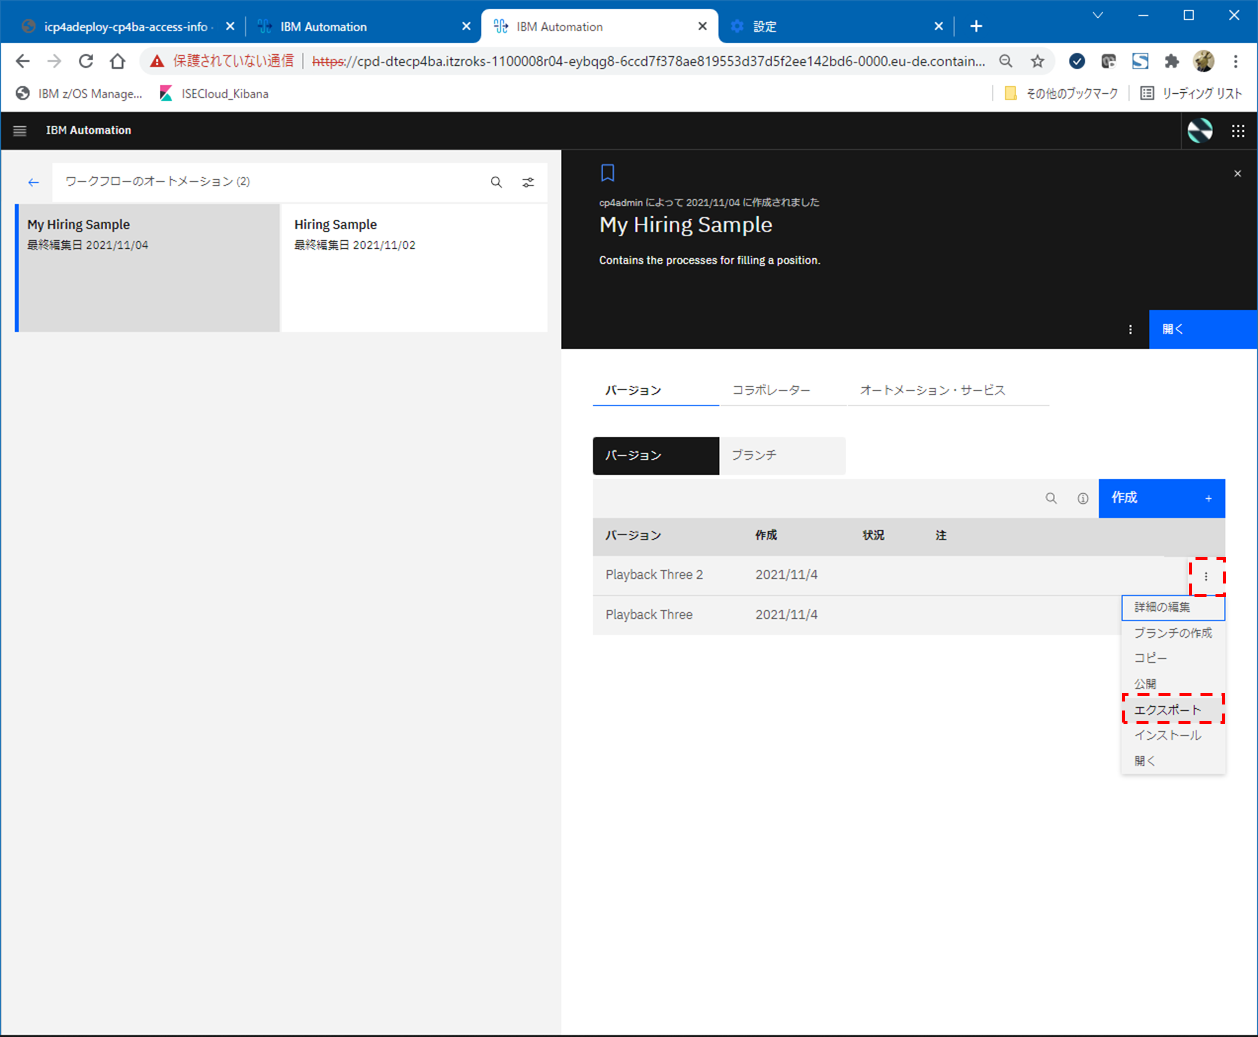Screen dimensions: 1258x1037
Task: Open the tab search dropdown arrow
Action: tap(1097, 15)
